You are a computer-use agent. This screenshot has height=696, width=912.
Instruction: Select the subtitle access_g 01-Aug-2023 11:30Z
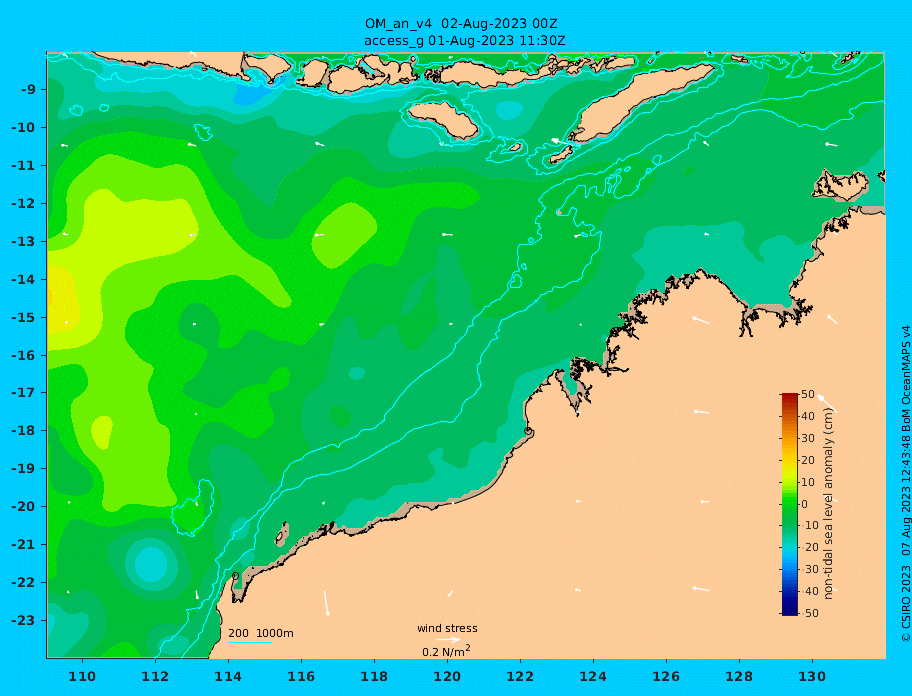coord(464,41)
